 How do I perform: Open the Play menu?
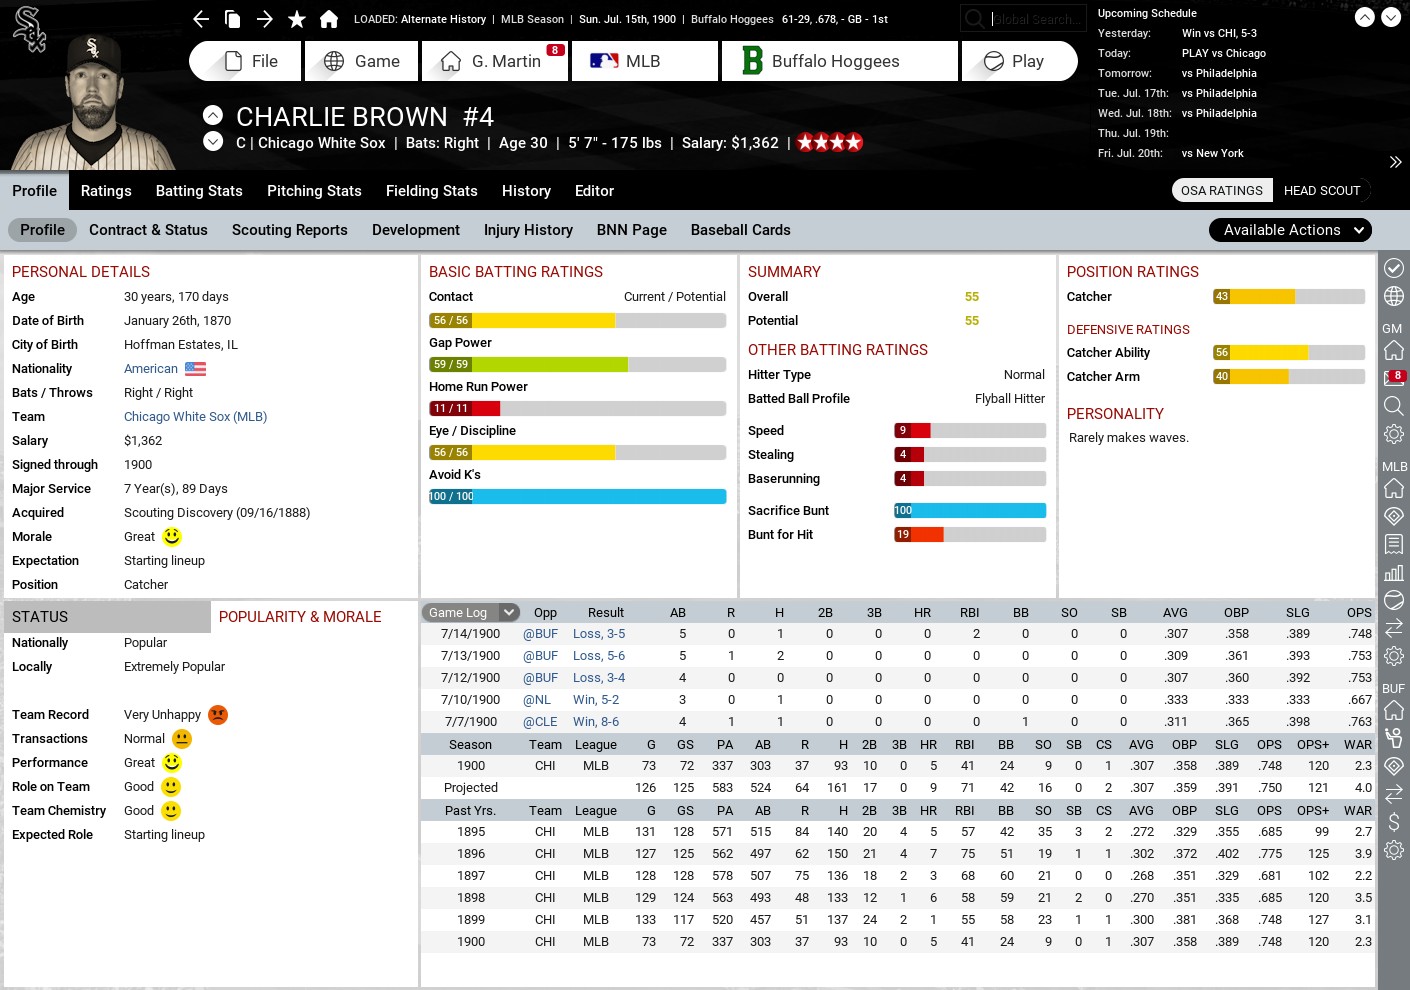pos(1020,61)
